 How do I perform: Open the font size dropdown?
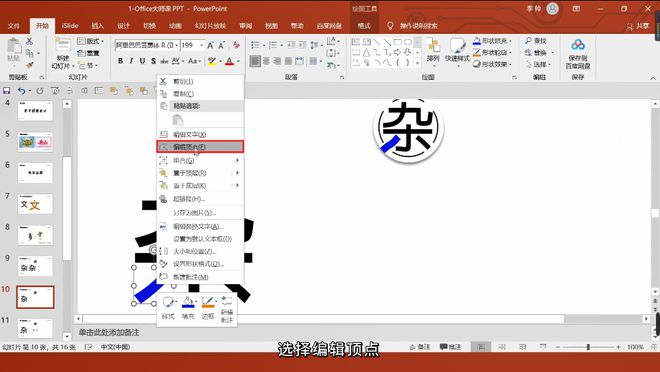coord(202,45)
